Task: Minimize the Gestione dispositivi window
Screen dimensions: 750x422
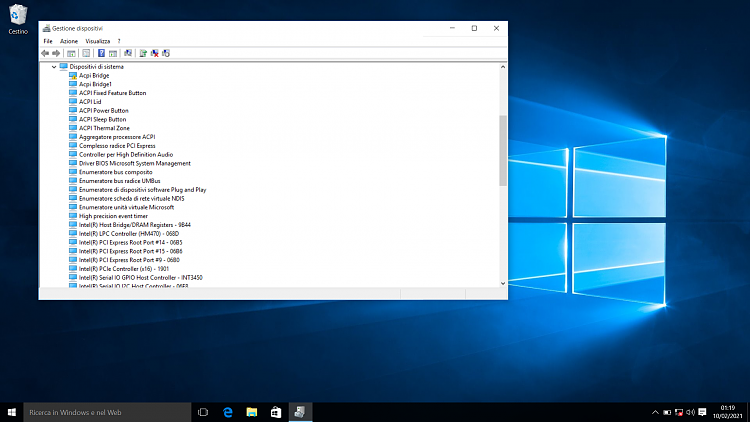Action: point(452,28)
